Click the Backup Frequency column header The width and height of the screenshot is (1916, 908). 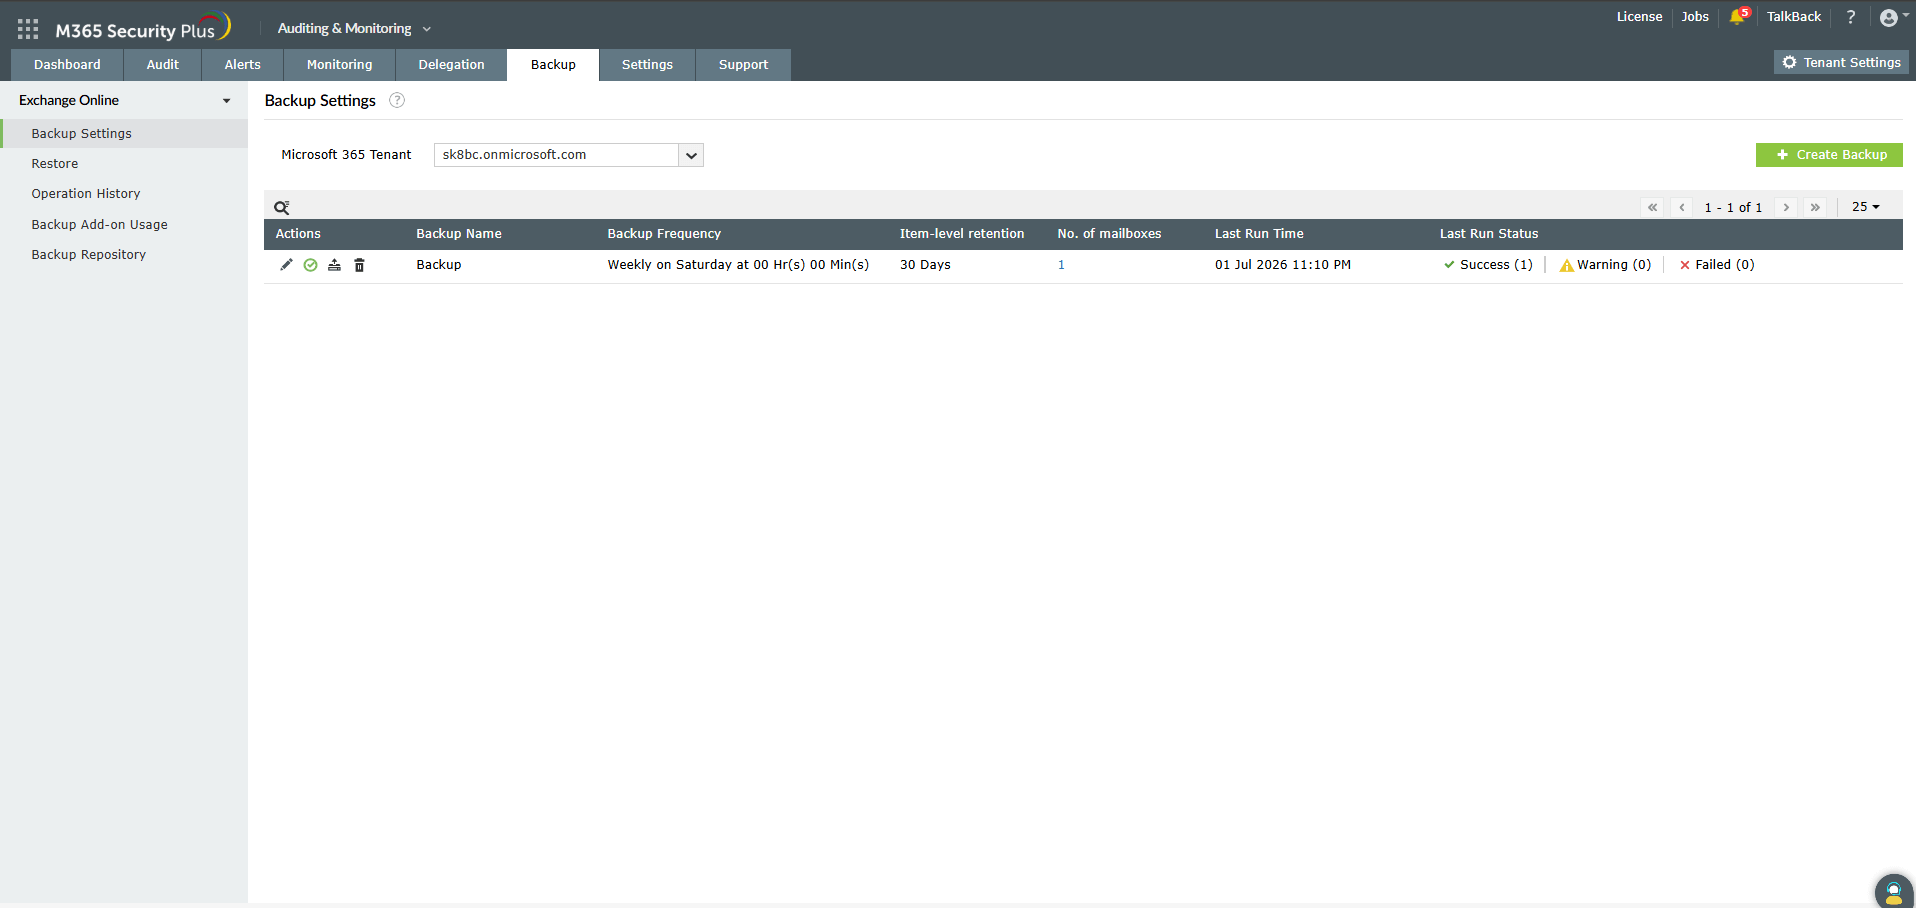[x=664, y=234]
